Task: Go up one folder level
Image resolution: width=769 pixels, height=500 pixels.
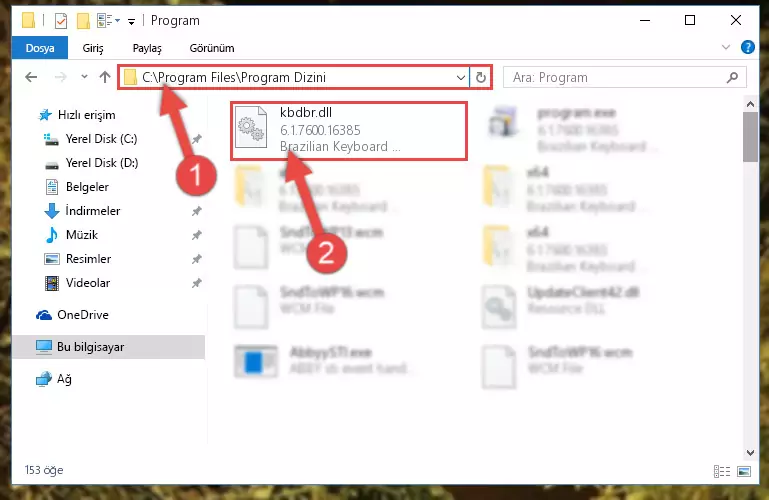Action: [x=104, y=77]
